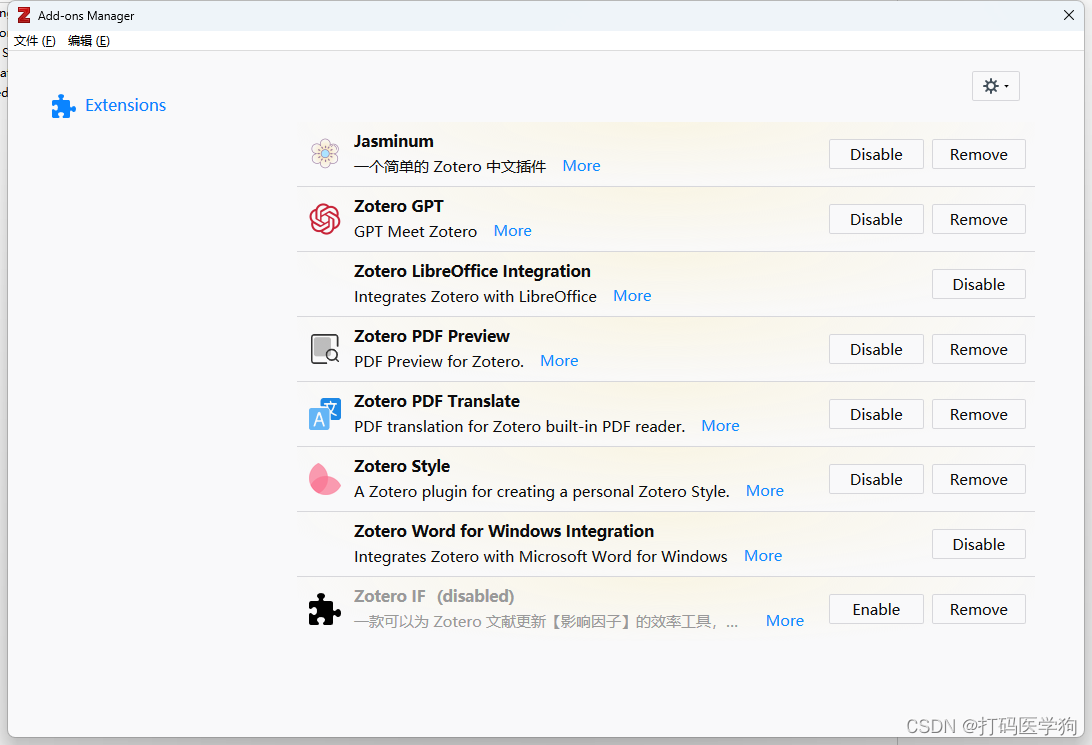Disable the Zotero GPT extension

876,219
